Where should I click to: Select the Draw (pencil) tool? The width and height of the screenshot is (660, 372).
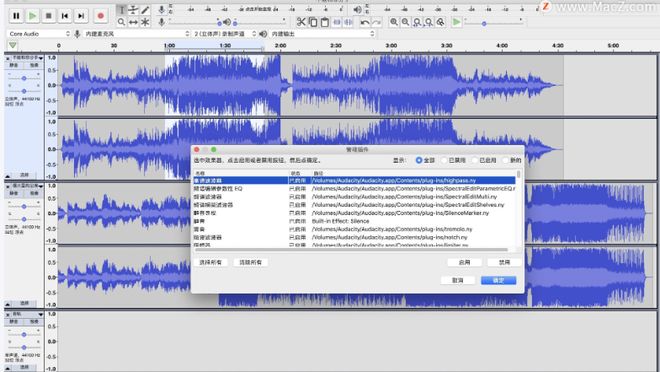(145, 10)
